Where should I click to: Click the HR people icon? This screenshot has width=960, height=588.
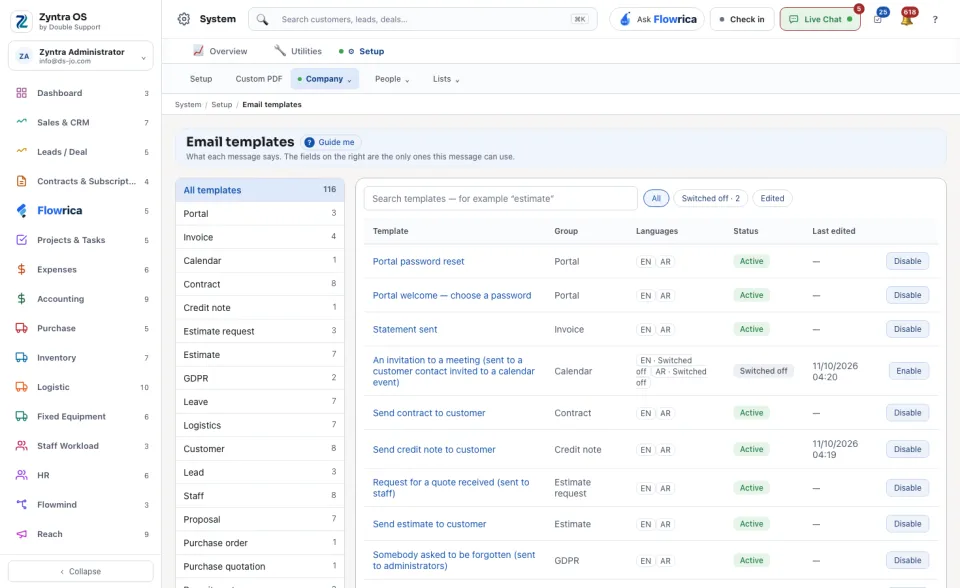21,475
